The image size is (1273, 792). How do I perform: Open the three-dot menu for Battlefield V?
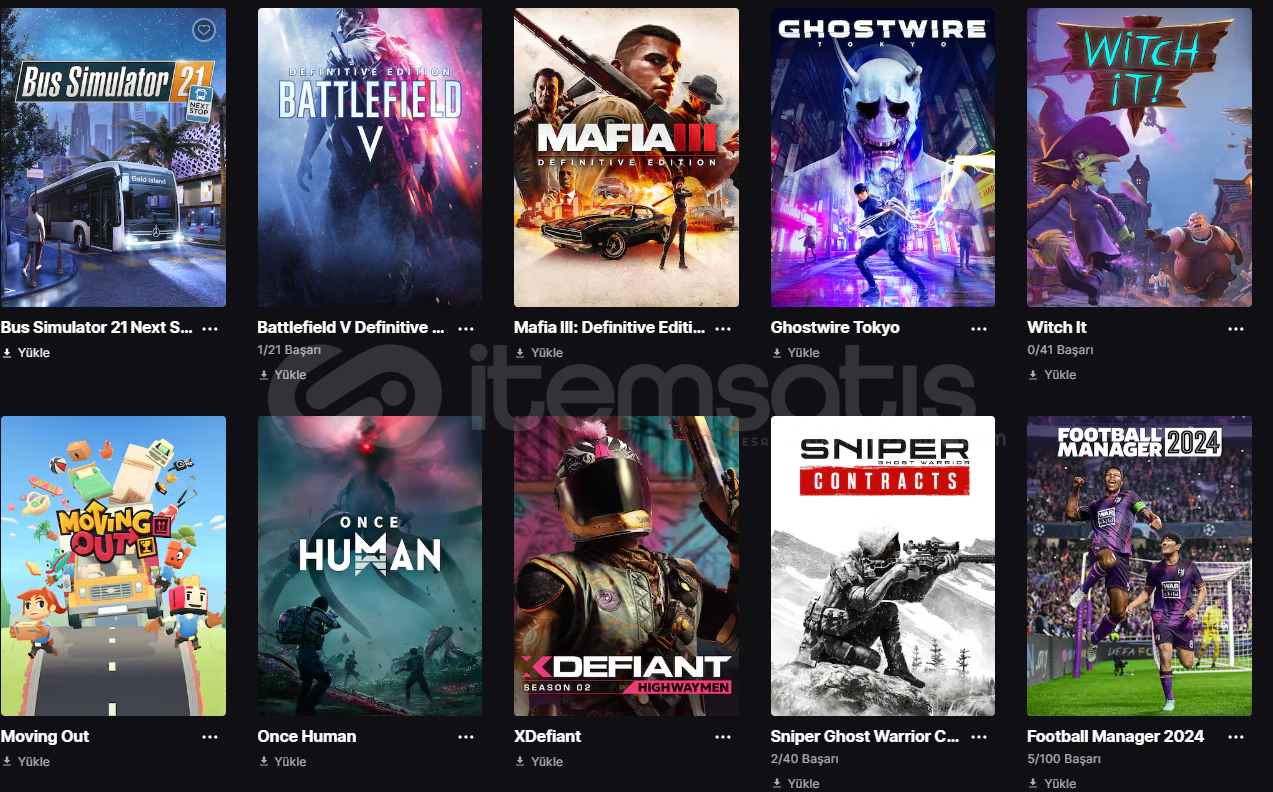[466, 328]
